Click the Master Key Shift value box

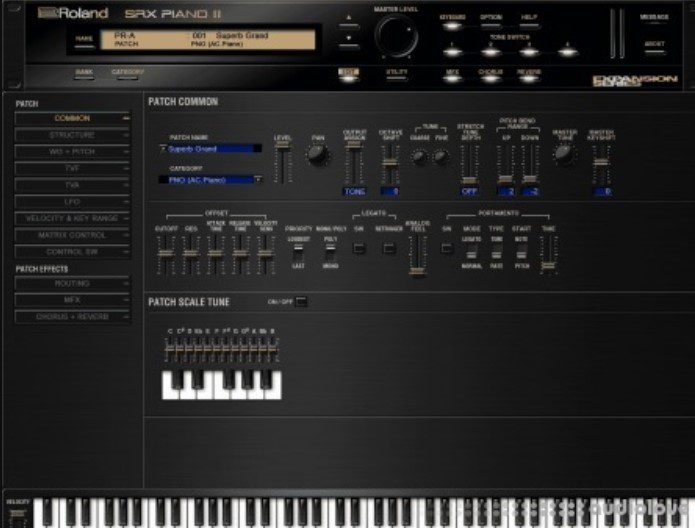602,192
